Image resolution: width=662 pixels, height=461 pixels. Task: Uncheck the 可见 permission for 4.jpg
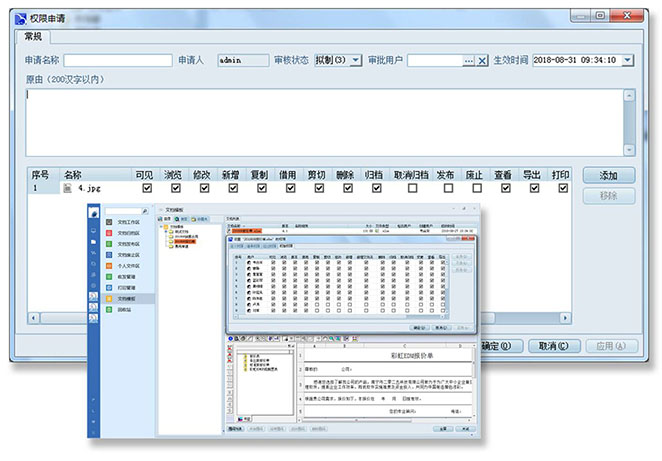pyautogui.click(x=147, y=188)
